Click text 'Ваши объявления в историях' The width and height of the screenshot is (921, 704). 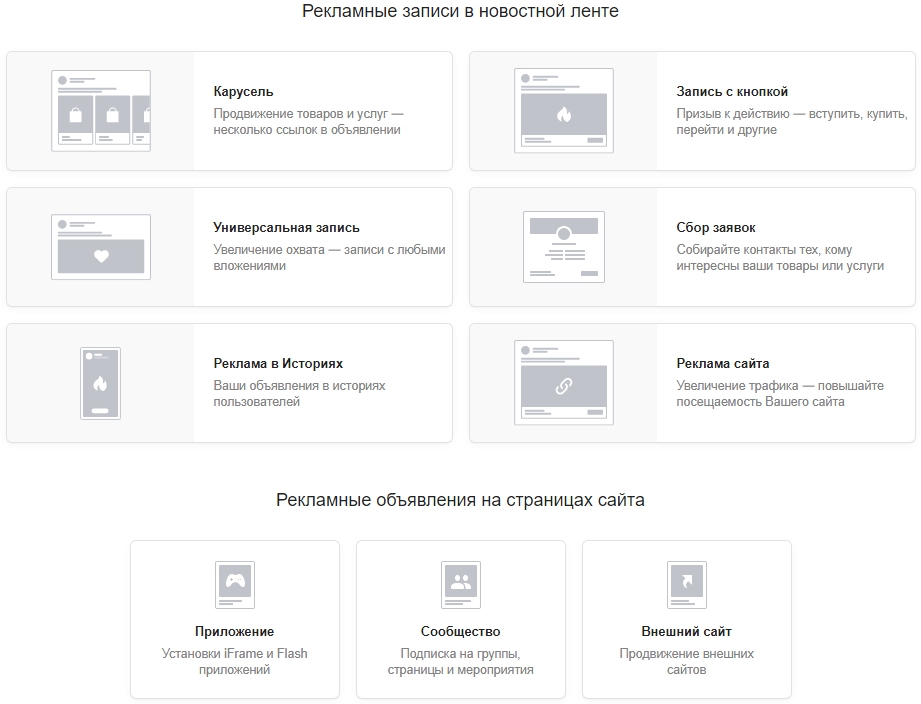click(x=299, y=385)
